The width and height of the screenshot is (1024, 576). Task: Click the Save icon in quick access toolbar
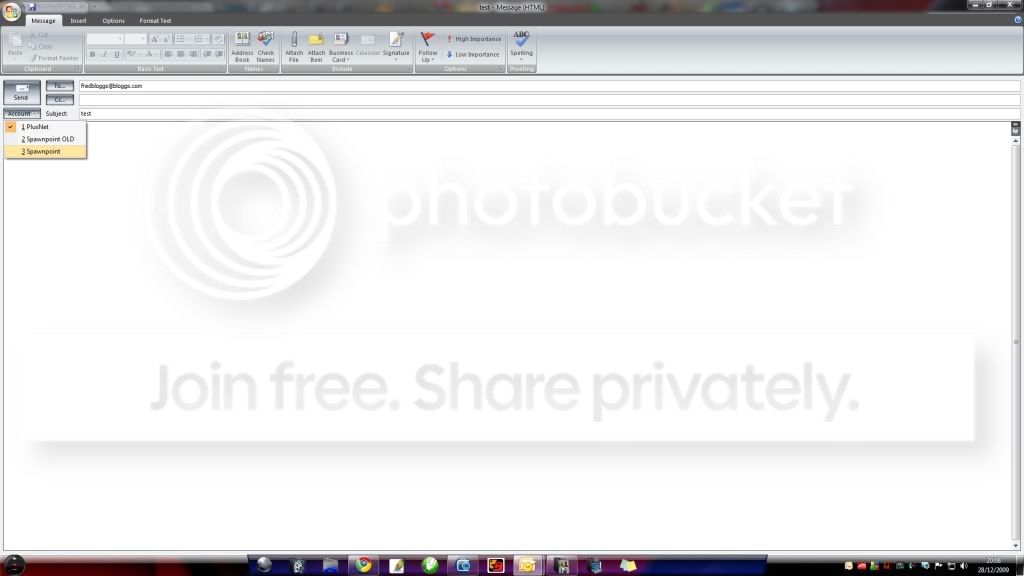pos(32,7)
